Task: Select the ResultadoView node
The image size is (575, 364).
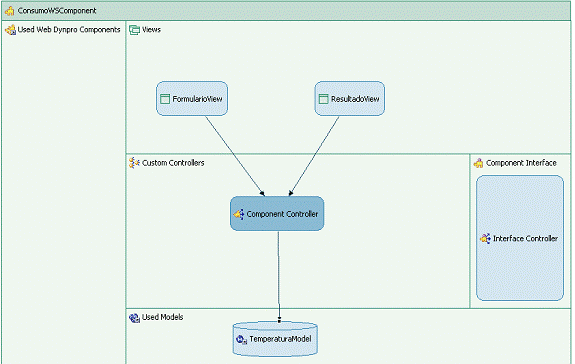Action: tap(350, 99)
